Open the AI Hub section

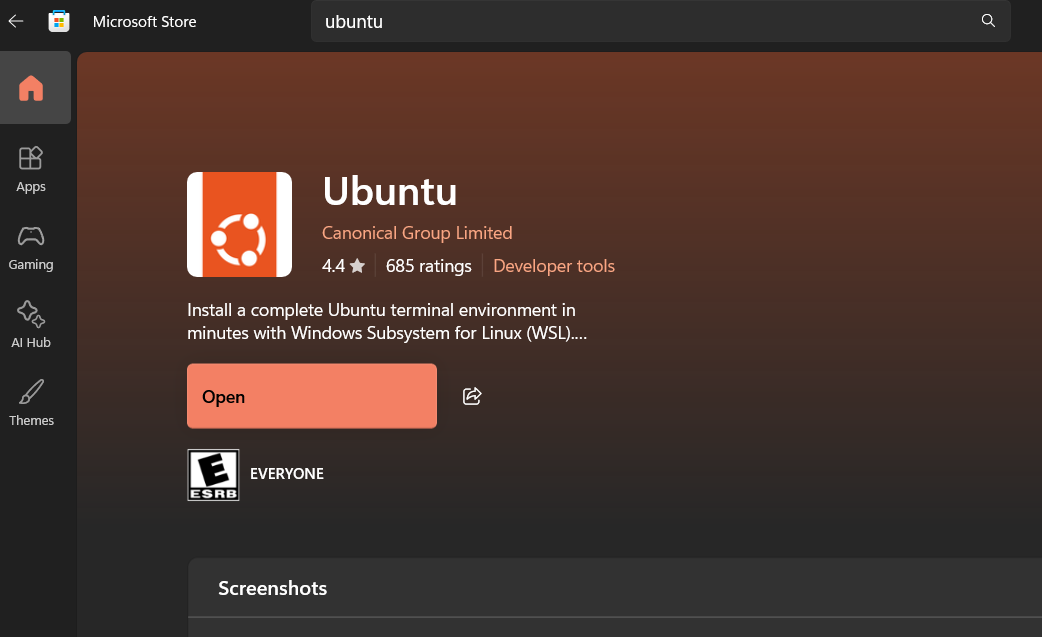pos(30,323)
